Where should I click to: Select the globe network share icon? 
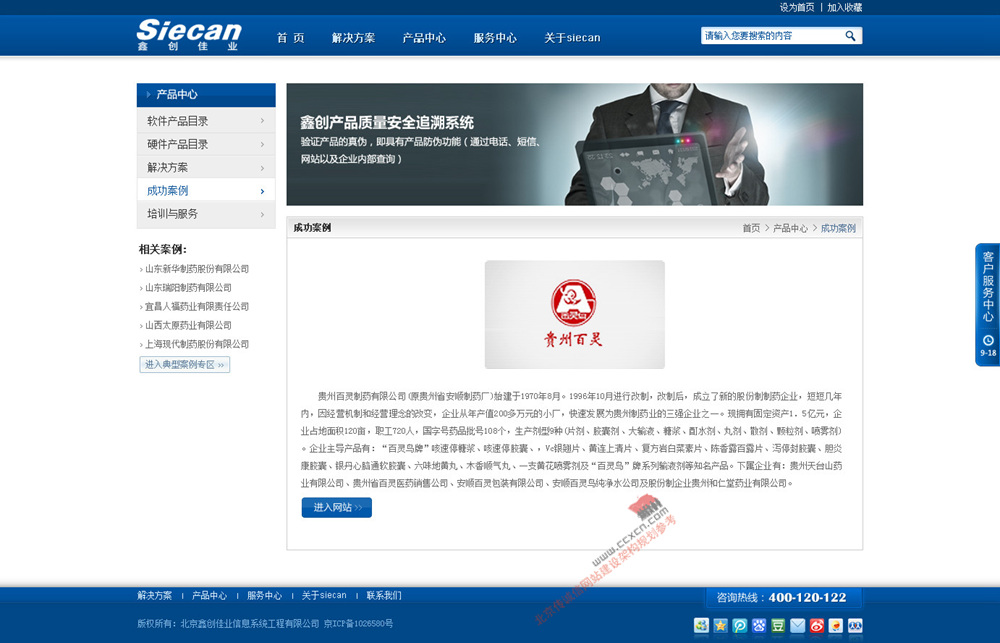(x=701, y=625)
